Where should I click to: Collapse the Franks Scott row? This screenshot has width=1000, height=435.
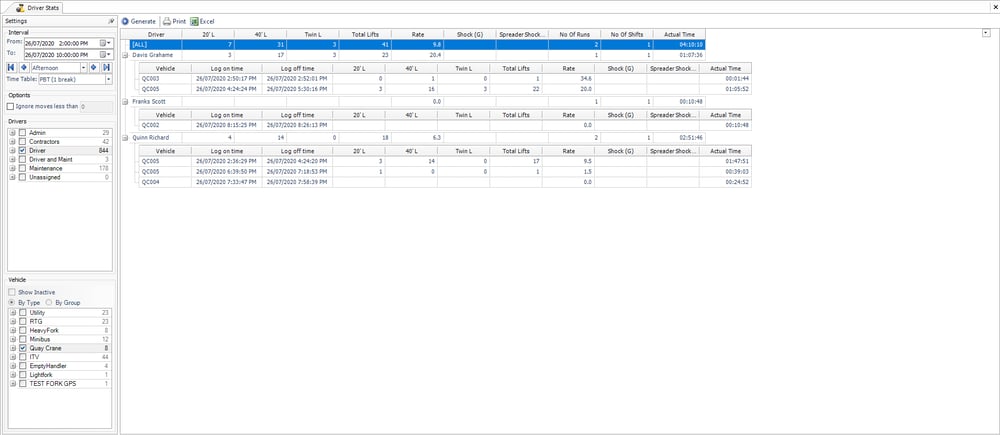[x=125, y=102]
